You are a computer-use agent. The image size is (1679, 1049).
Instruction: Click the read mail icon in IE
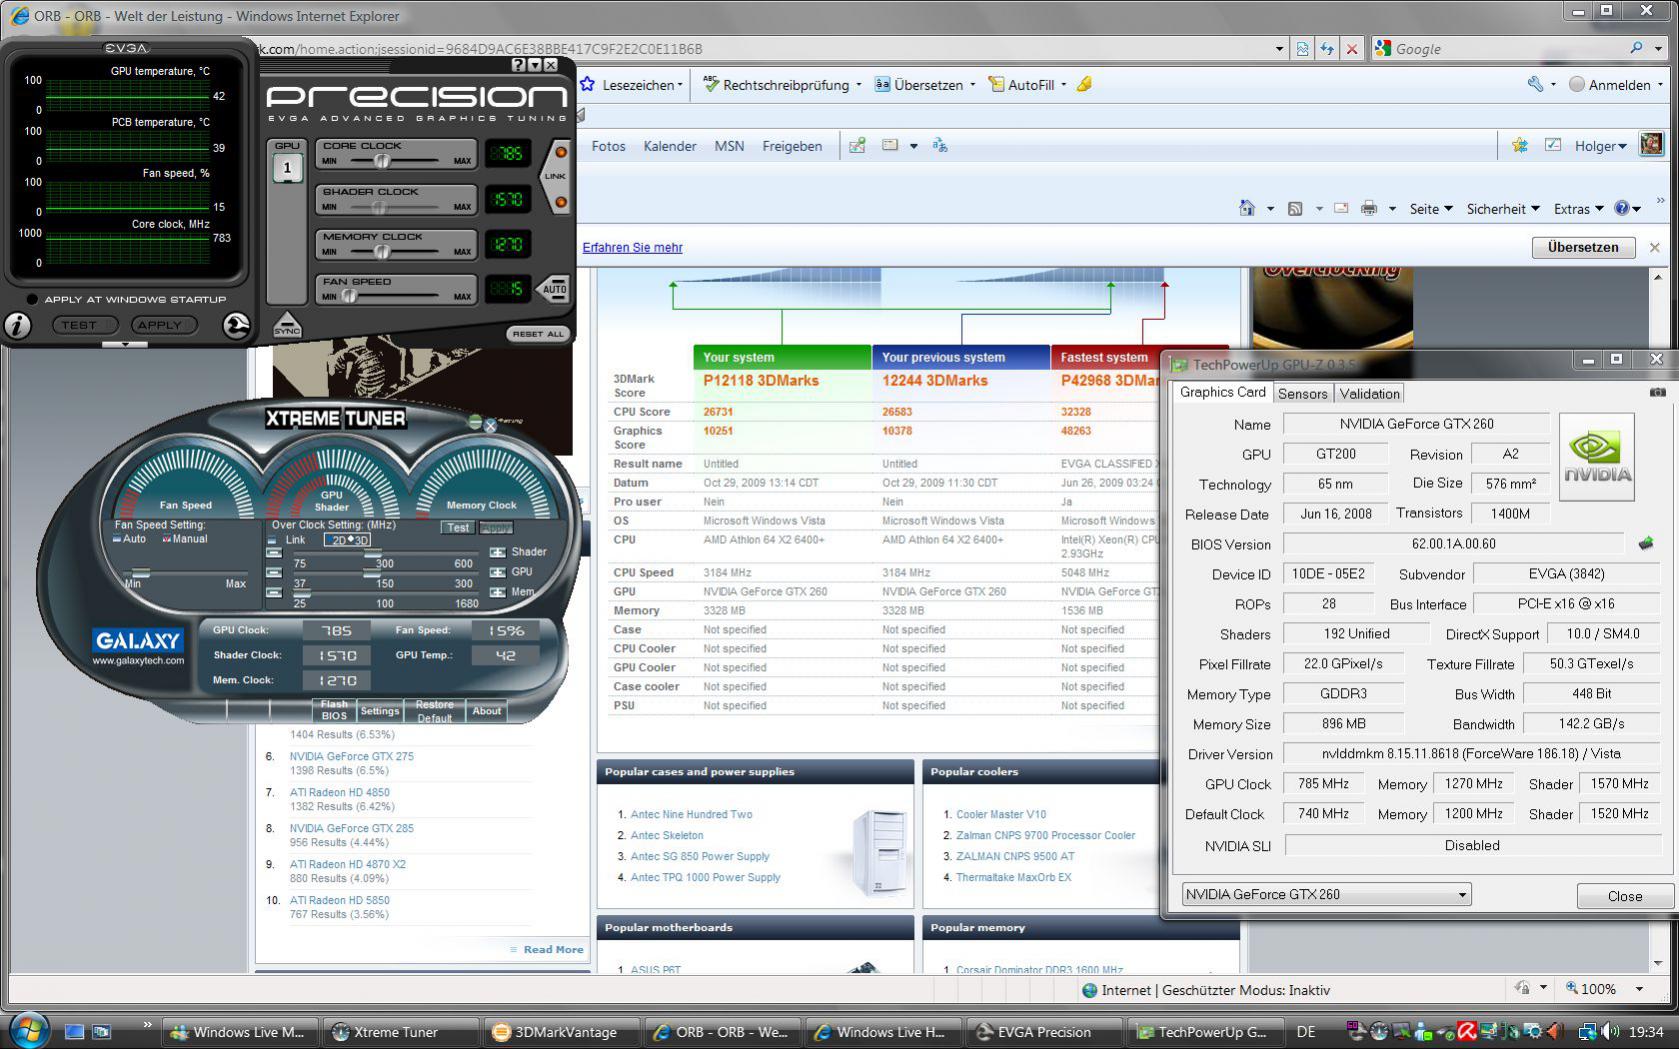point(1341,208)
